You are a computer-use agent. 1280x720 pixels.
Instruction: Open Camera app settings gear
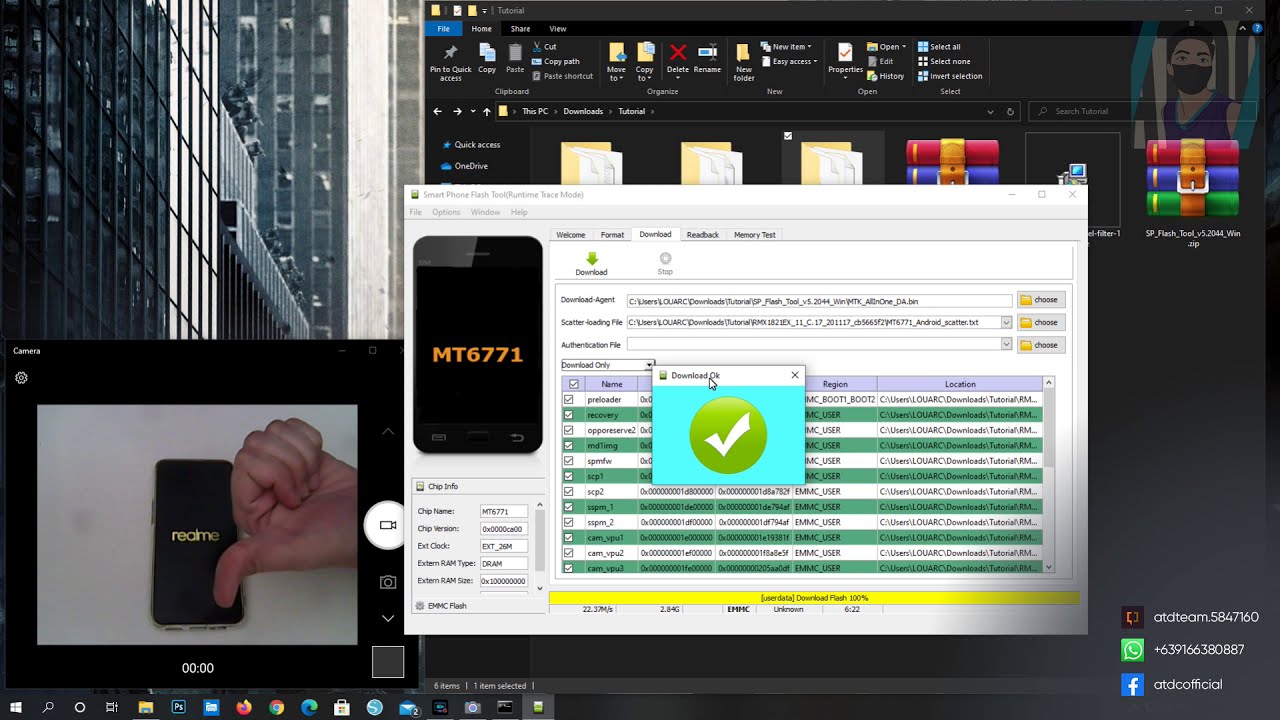coord(21,378)
